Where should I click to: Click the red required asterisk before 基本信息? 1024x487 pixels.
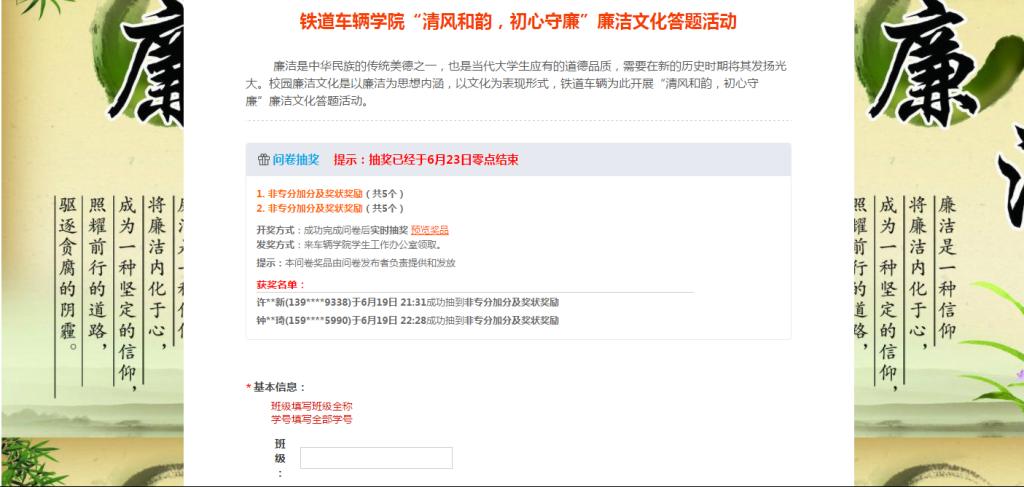pyautogui.click(x=248, y=388)
